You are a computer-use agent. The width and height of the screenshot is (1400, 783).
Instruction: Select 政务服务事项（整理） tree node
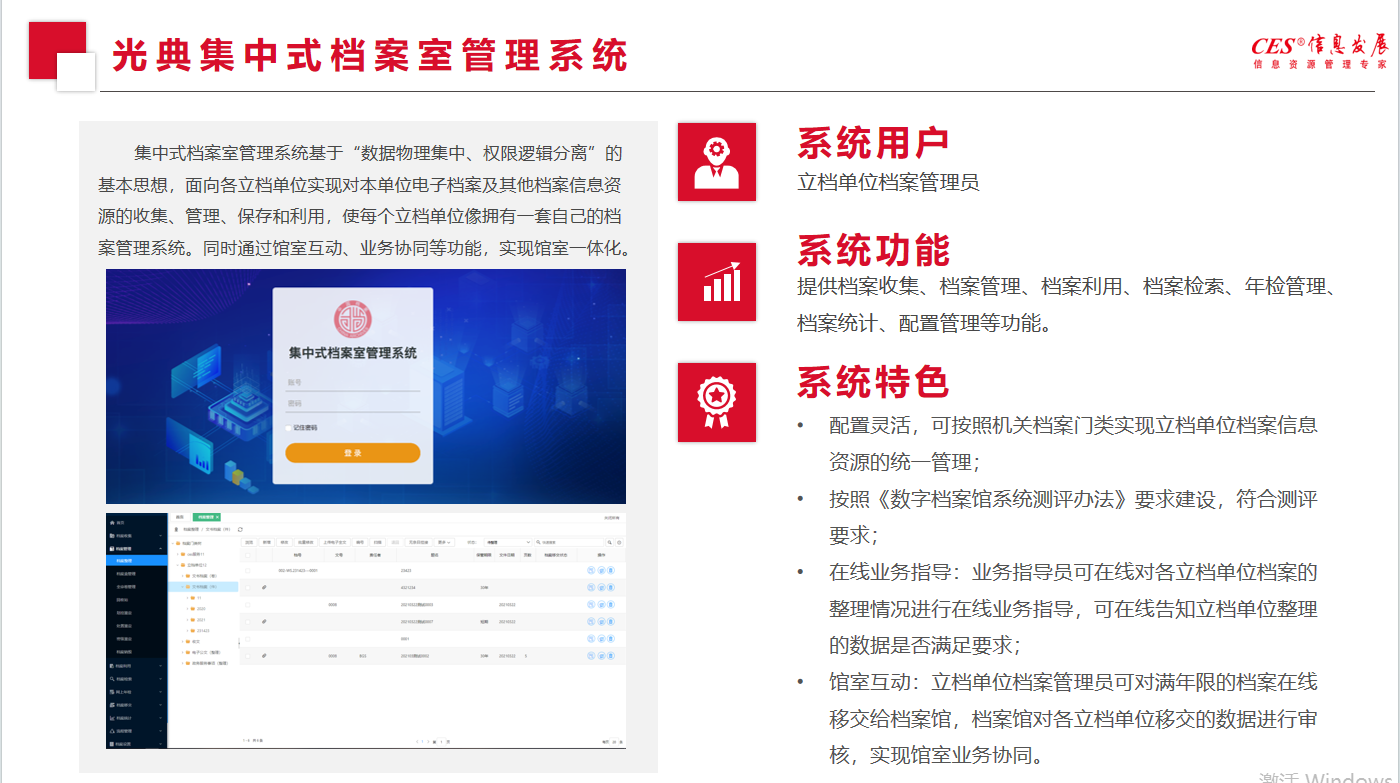click(x=210, y=663)
